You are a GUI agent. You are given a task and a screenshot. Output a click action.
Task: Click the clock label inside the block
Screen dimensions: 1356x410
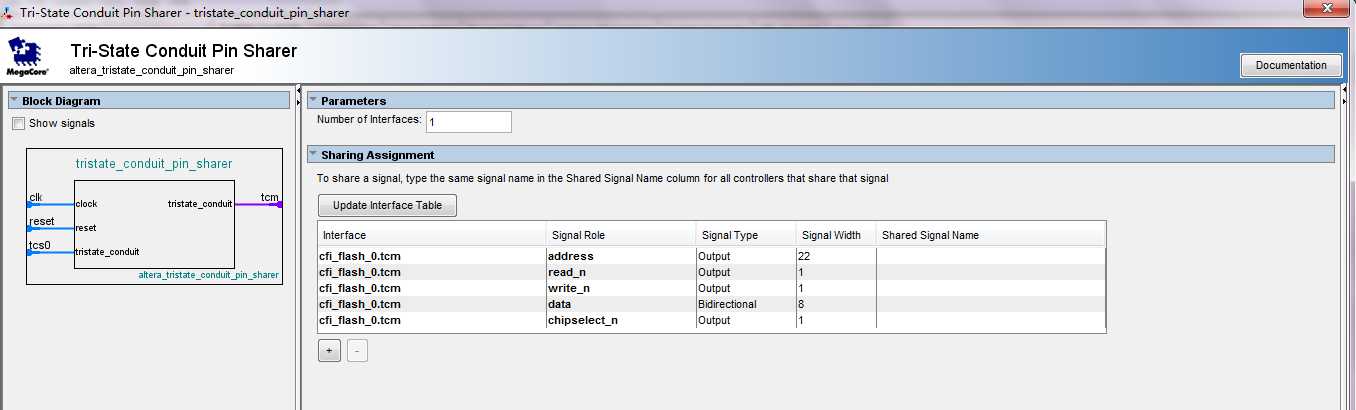86,204
